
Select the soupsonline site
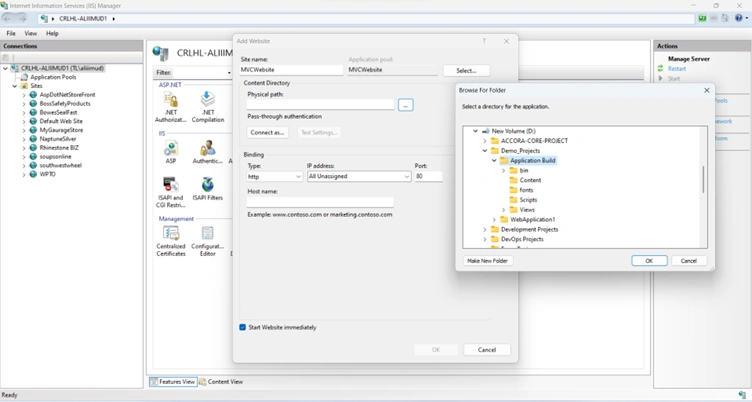click(55, 156)
